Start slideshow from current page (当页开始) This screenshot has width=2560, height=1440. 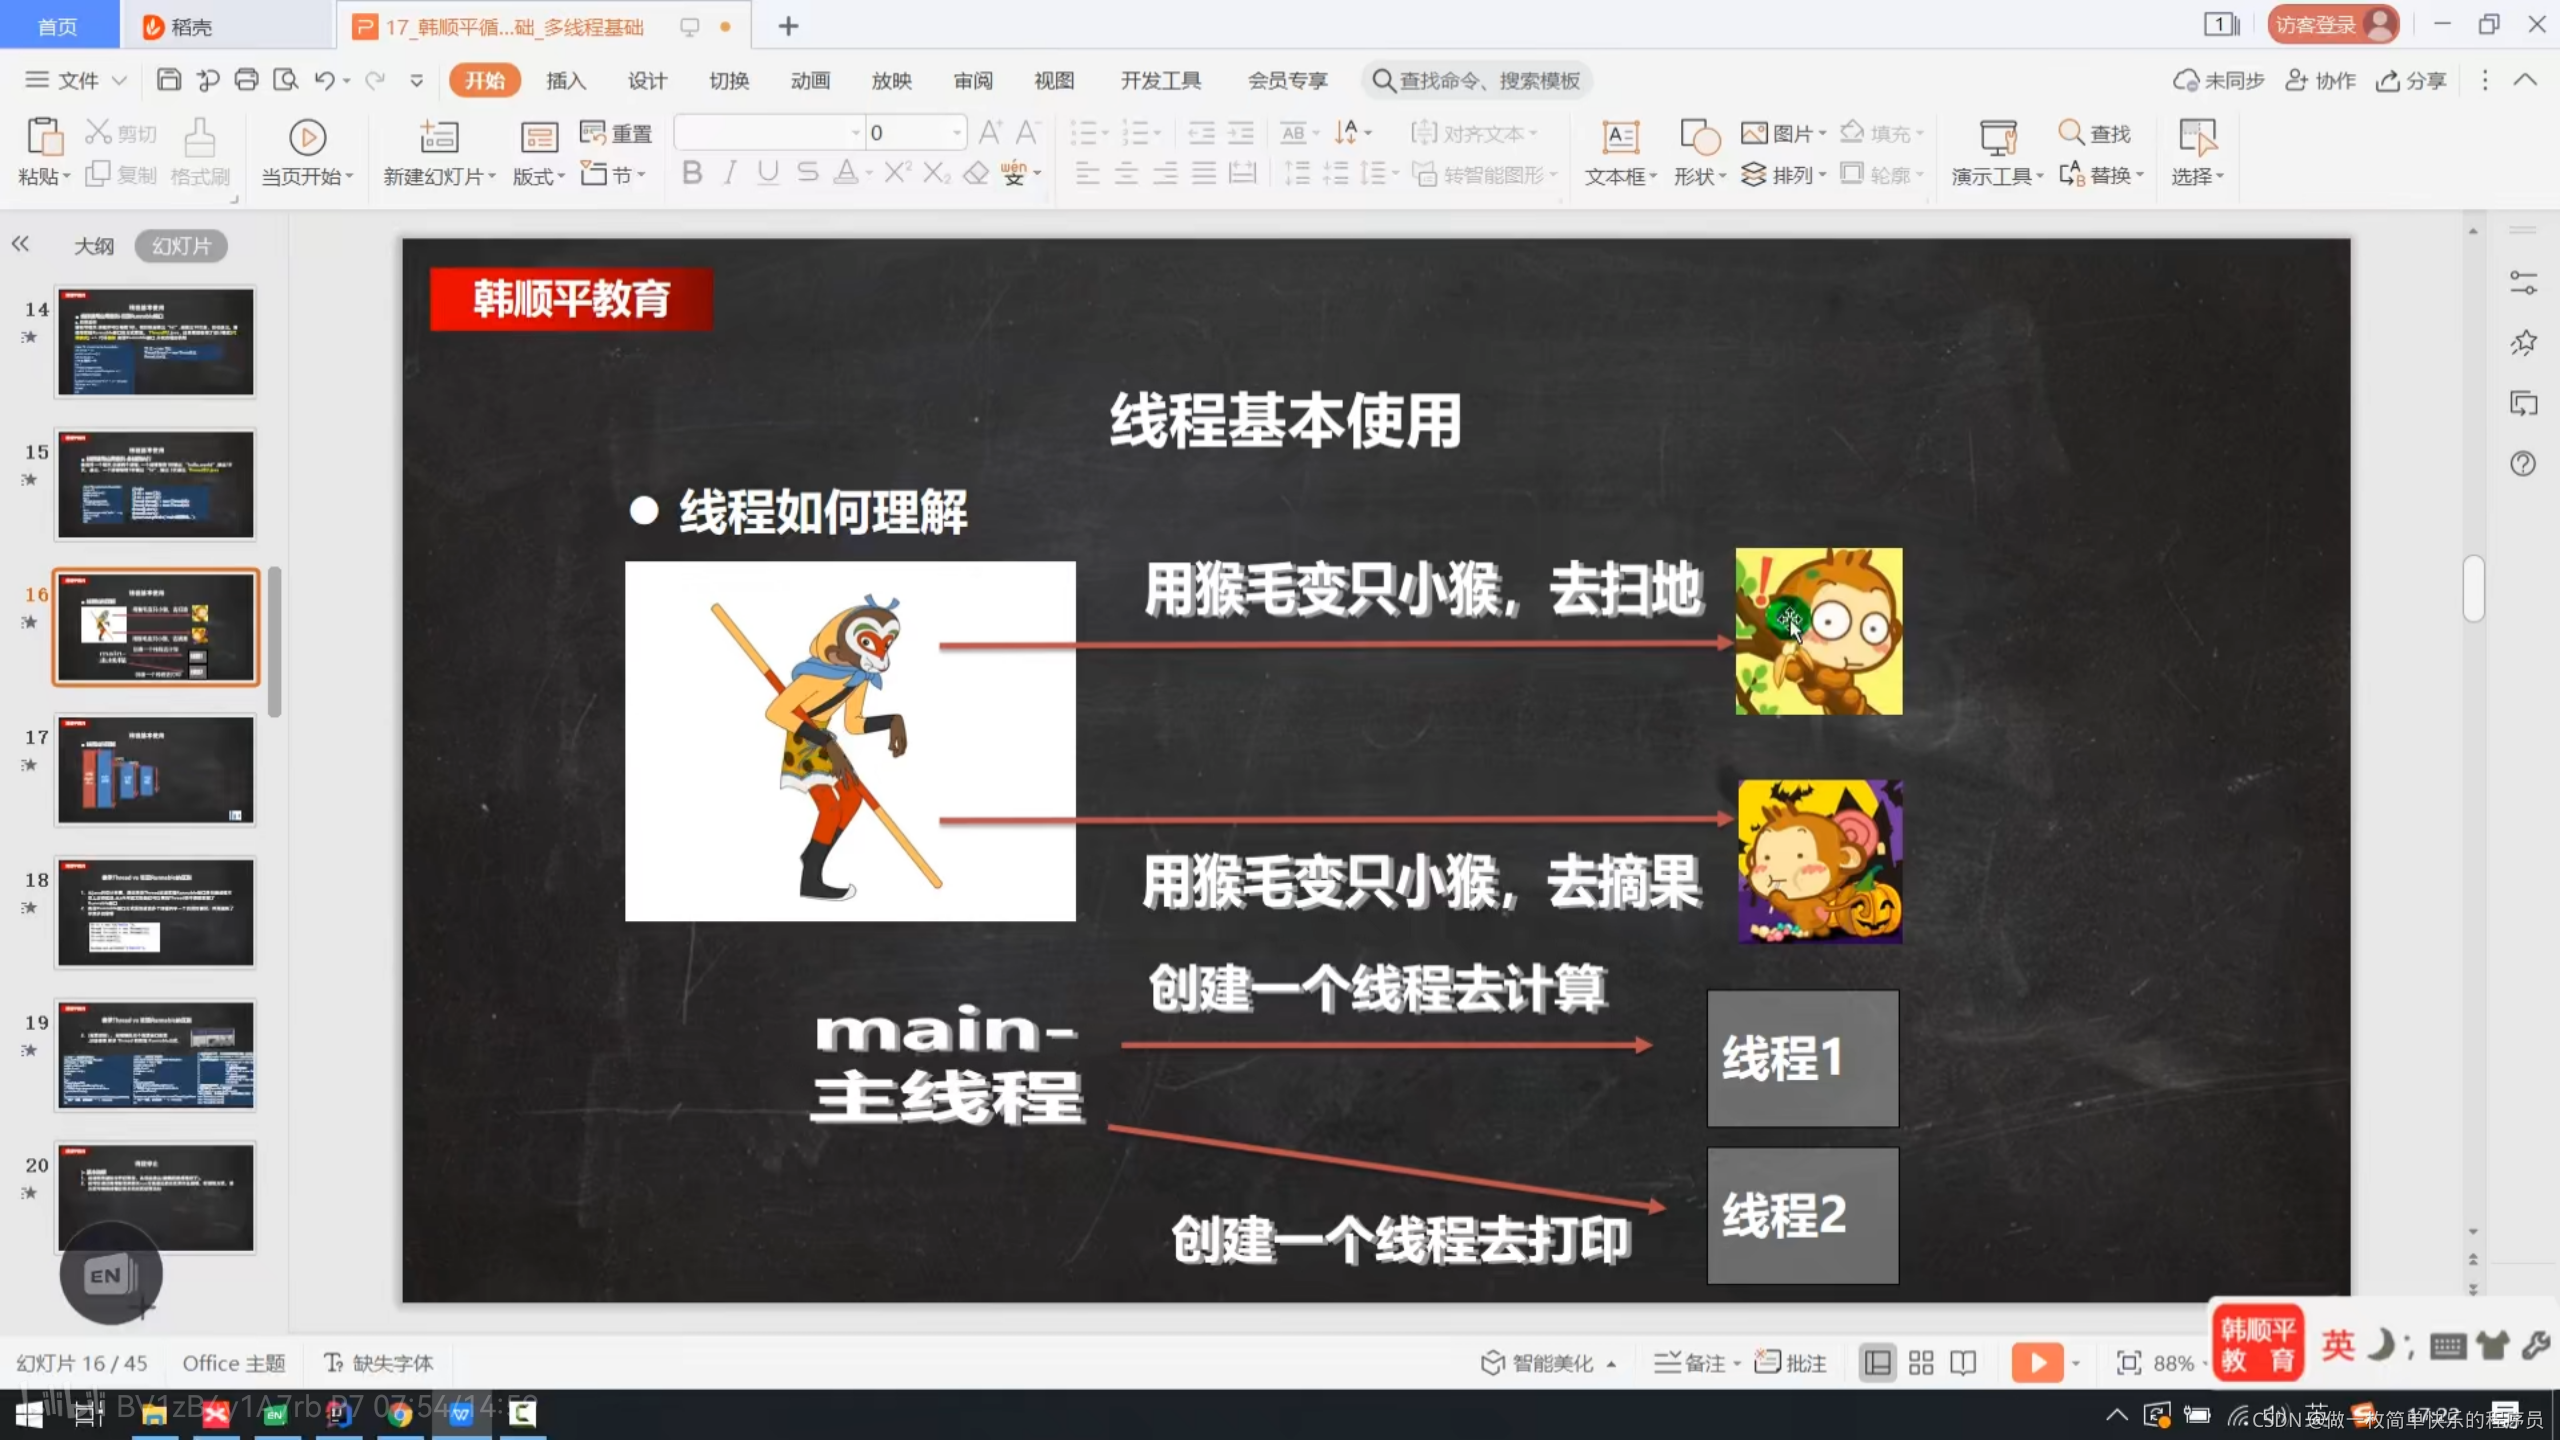pyautogui.click(x=307, y=137)
